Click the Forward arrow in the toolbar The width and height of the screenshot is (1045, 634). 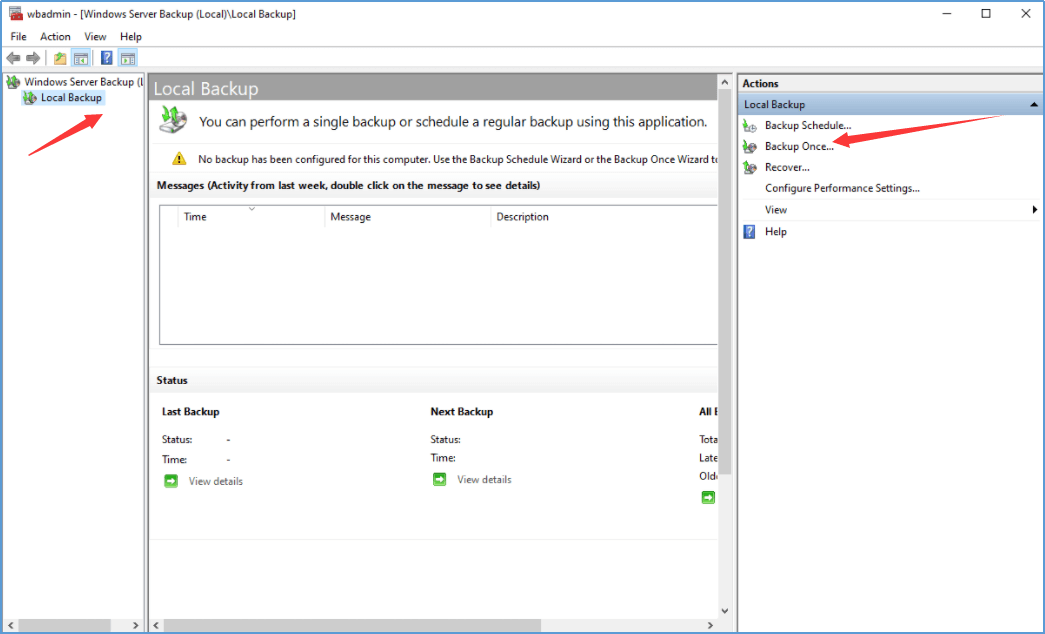coord(33,58)
